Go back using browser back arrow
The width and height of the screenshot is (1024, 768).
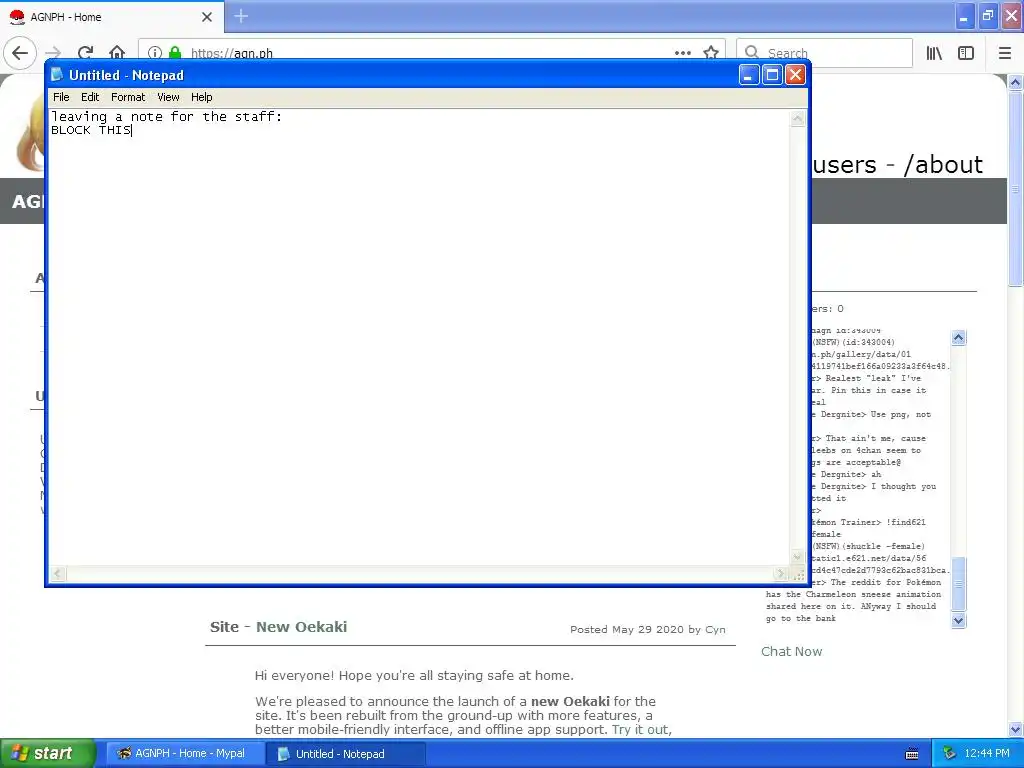(20, 53)
